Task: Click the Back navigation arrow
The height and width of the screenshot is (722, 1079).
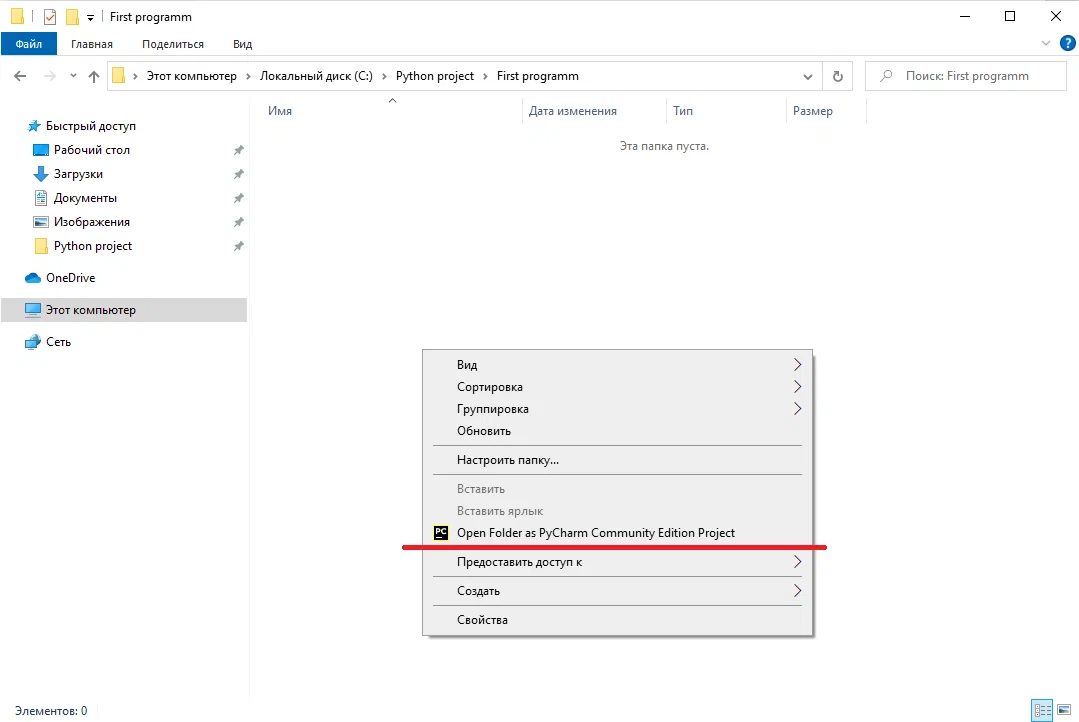Action: [x=20, y=76]
